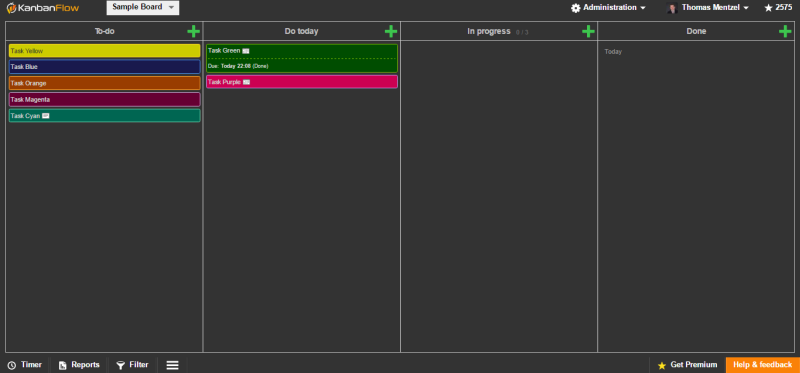Screen dimensions: 800x373
Task: Click the Done column header
Action: click(x=696, y=31)
